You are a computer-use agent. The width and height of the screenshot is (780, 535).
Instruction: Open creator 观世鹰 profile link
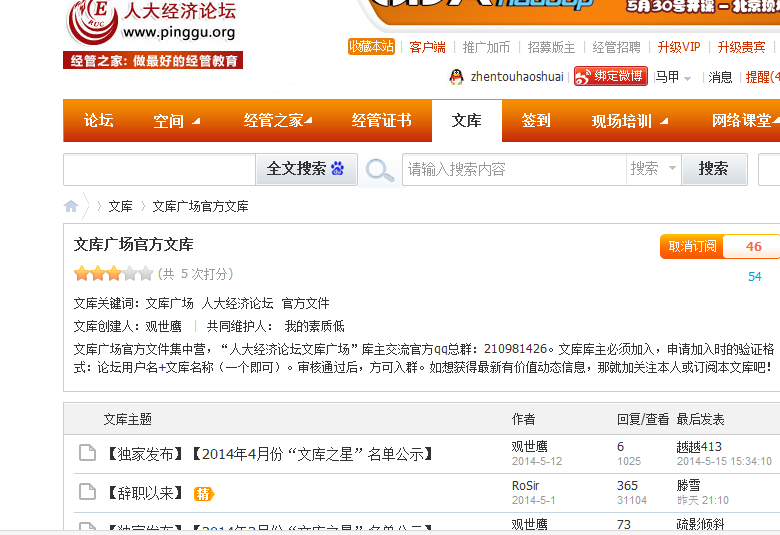(x=164, y=326)
